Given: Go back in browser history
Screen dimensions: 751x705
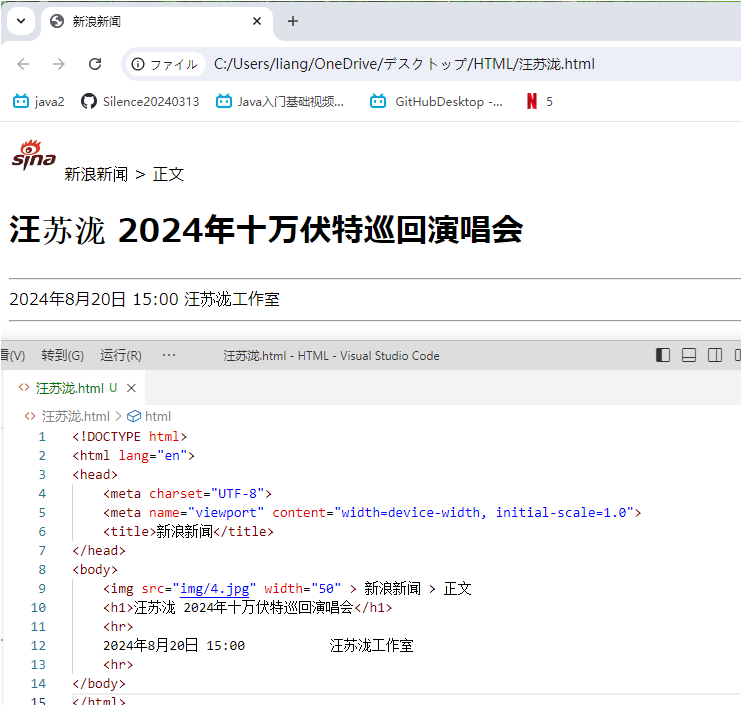Looking at the screenshot, I should coord(23,64).
